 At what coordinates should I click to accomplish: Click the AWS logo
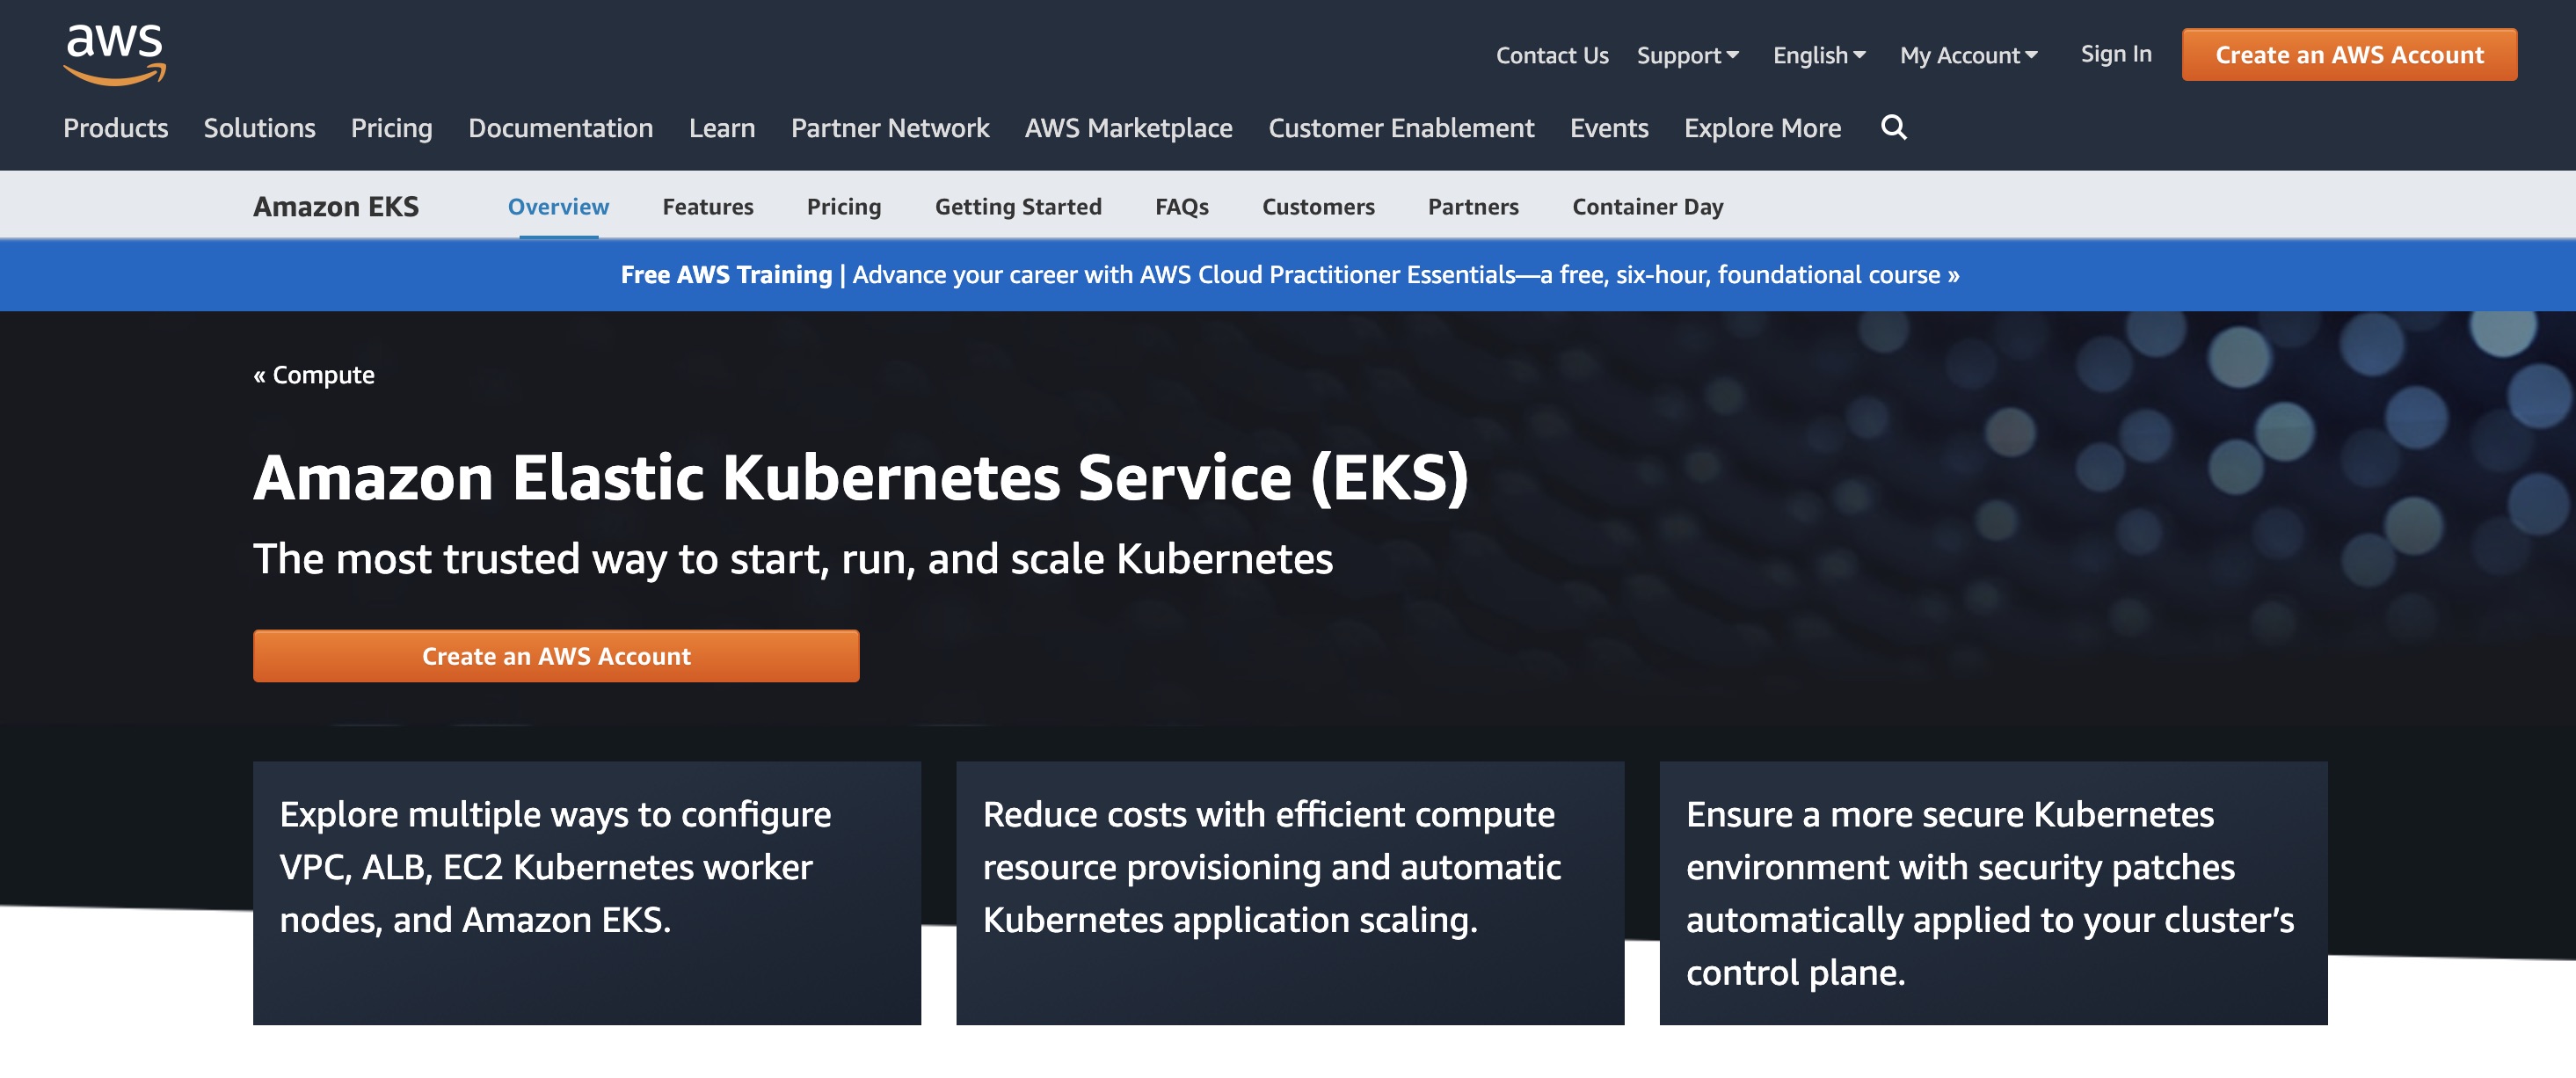tap(115, 55)
